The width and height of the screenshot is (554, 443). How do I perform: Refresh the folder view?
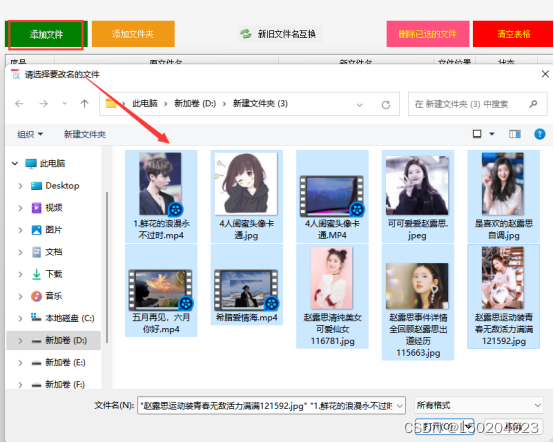[386, 105]
